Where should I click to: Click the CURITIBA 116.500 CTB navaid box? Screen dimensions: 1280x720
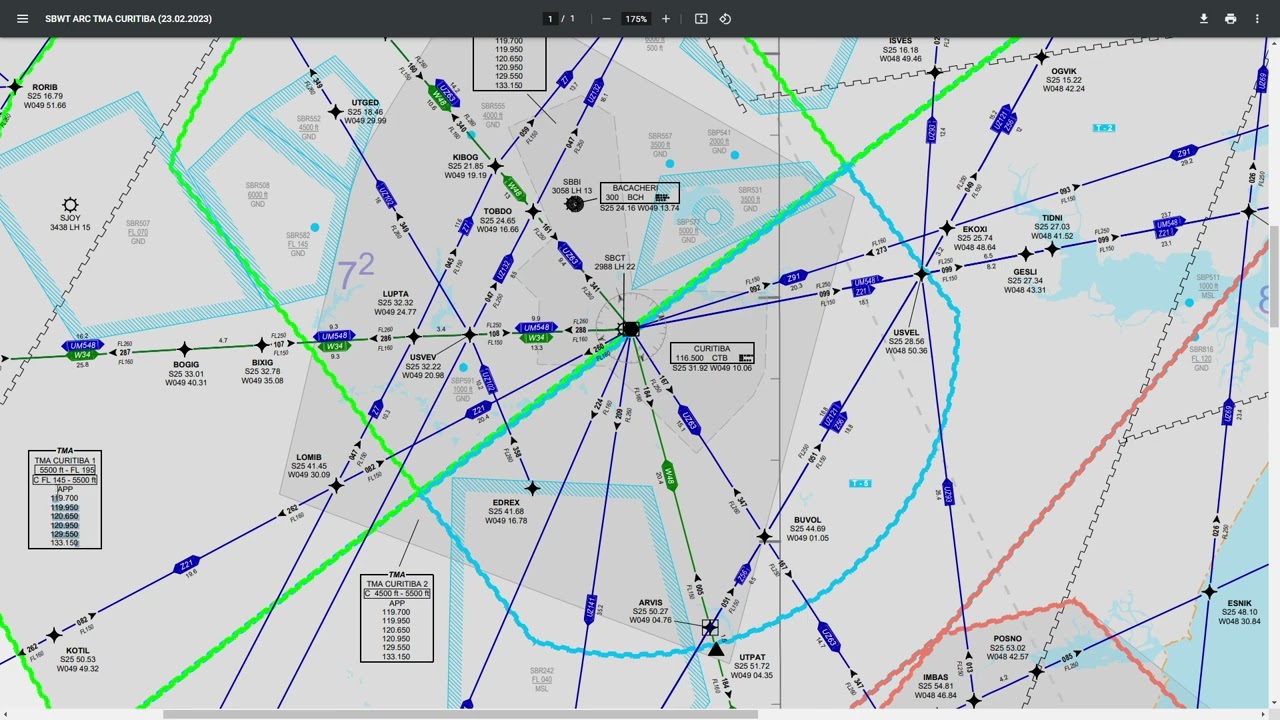712,353
